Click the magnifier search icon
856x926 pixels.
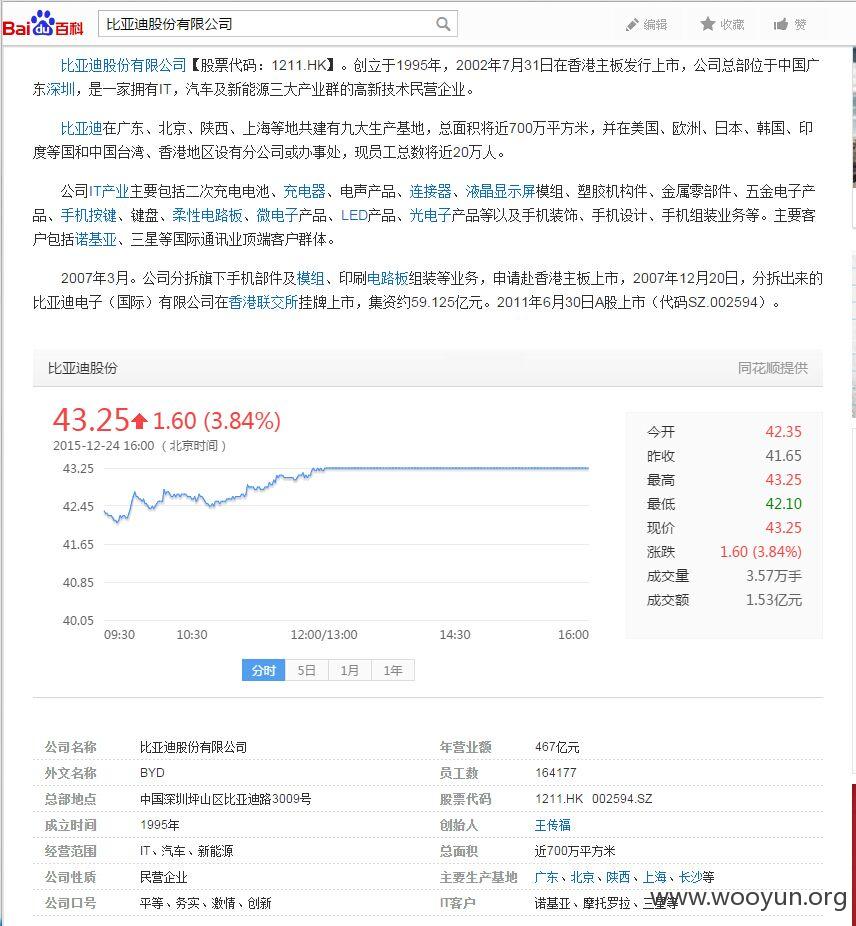(x=442, y=24)
